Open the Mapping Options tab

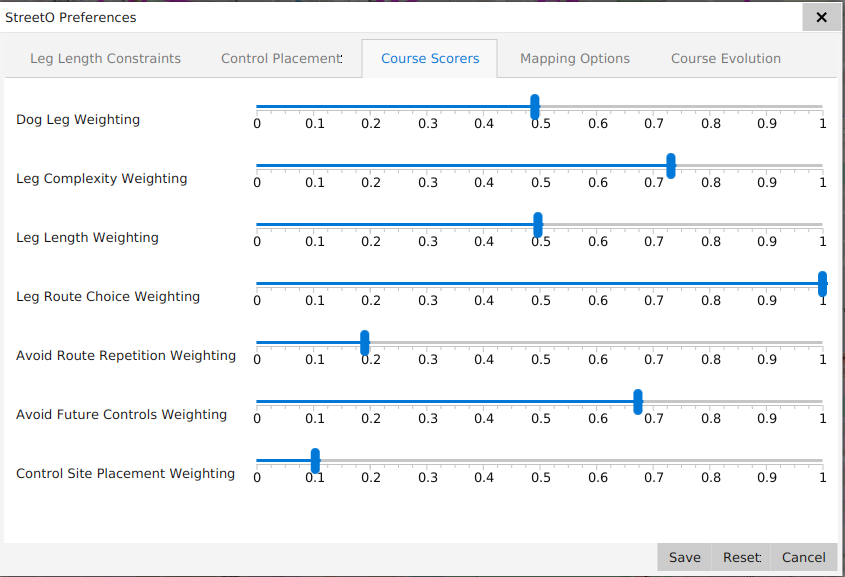pos(574,59)
